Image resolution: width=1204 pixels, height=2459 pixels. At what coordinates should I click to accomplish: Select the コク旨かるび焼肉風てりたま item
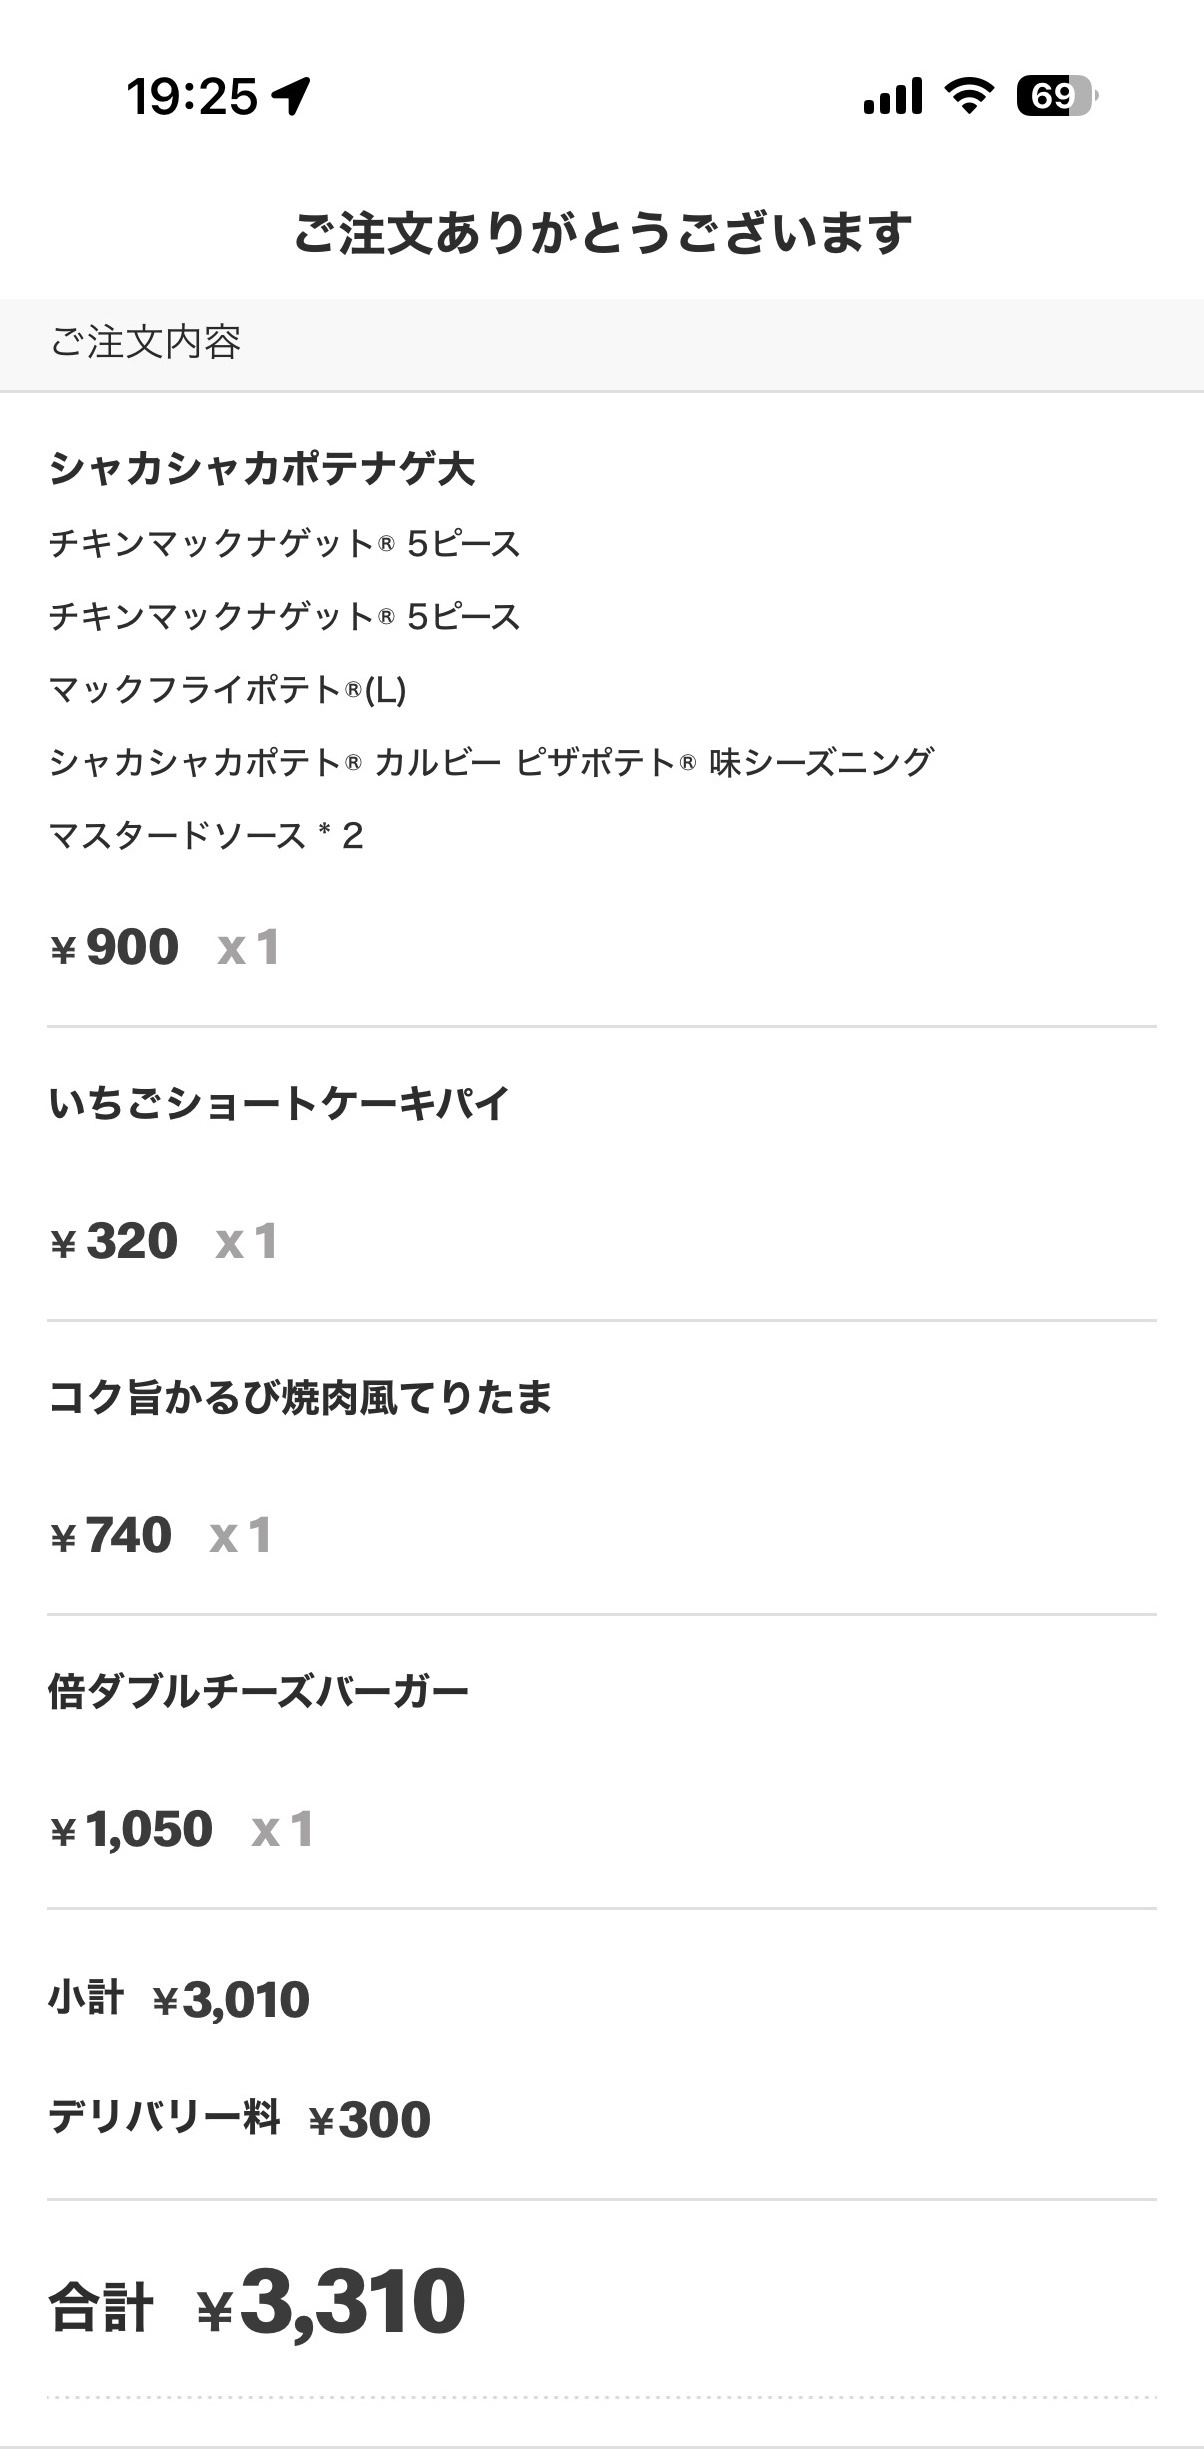tap(300, 1397)
